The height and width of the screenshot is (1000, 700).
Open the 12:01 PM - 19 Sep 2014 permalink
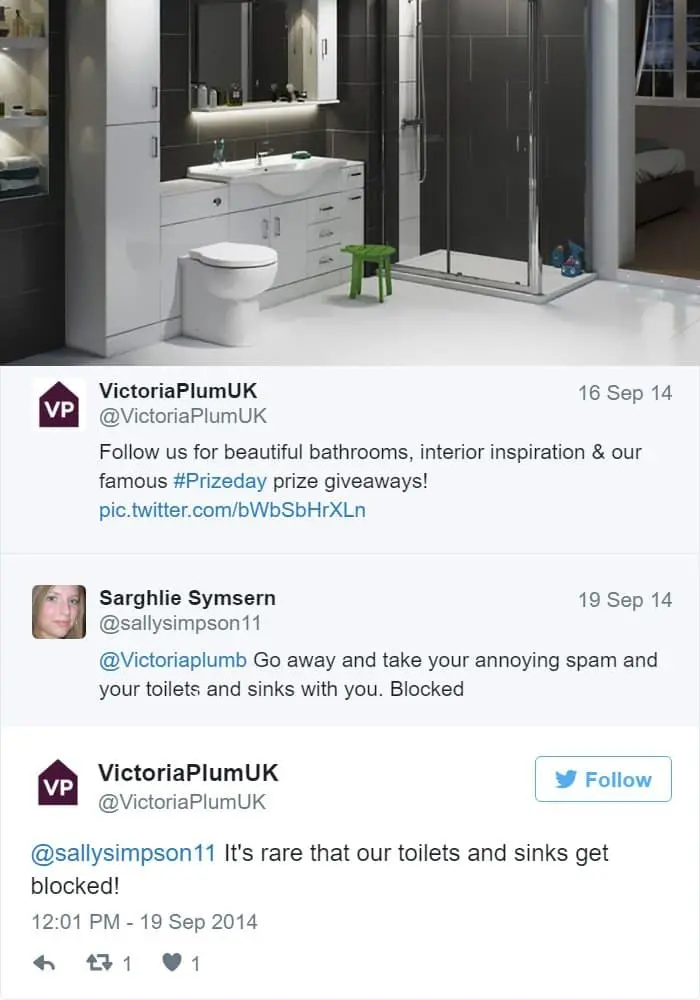click(x=144, y=922)
